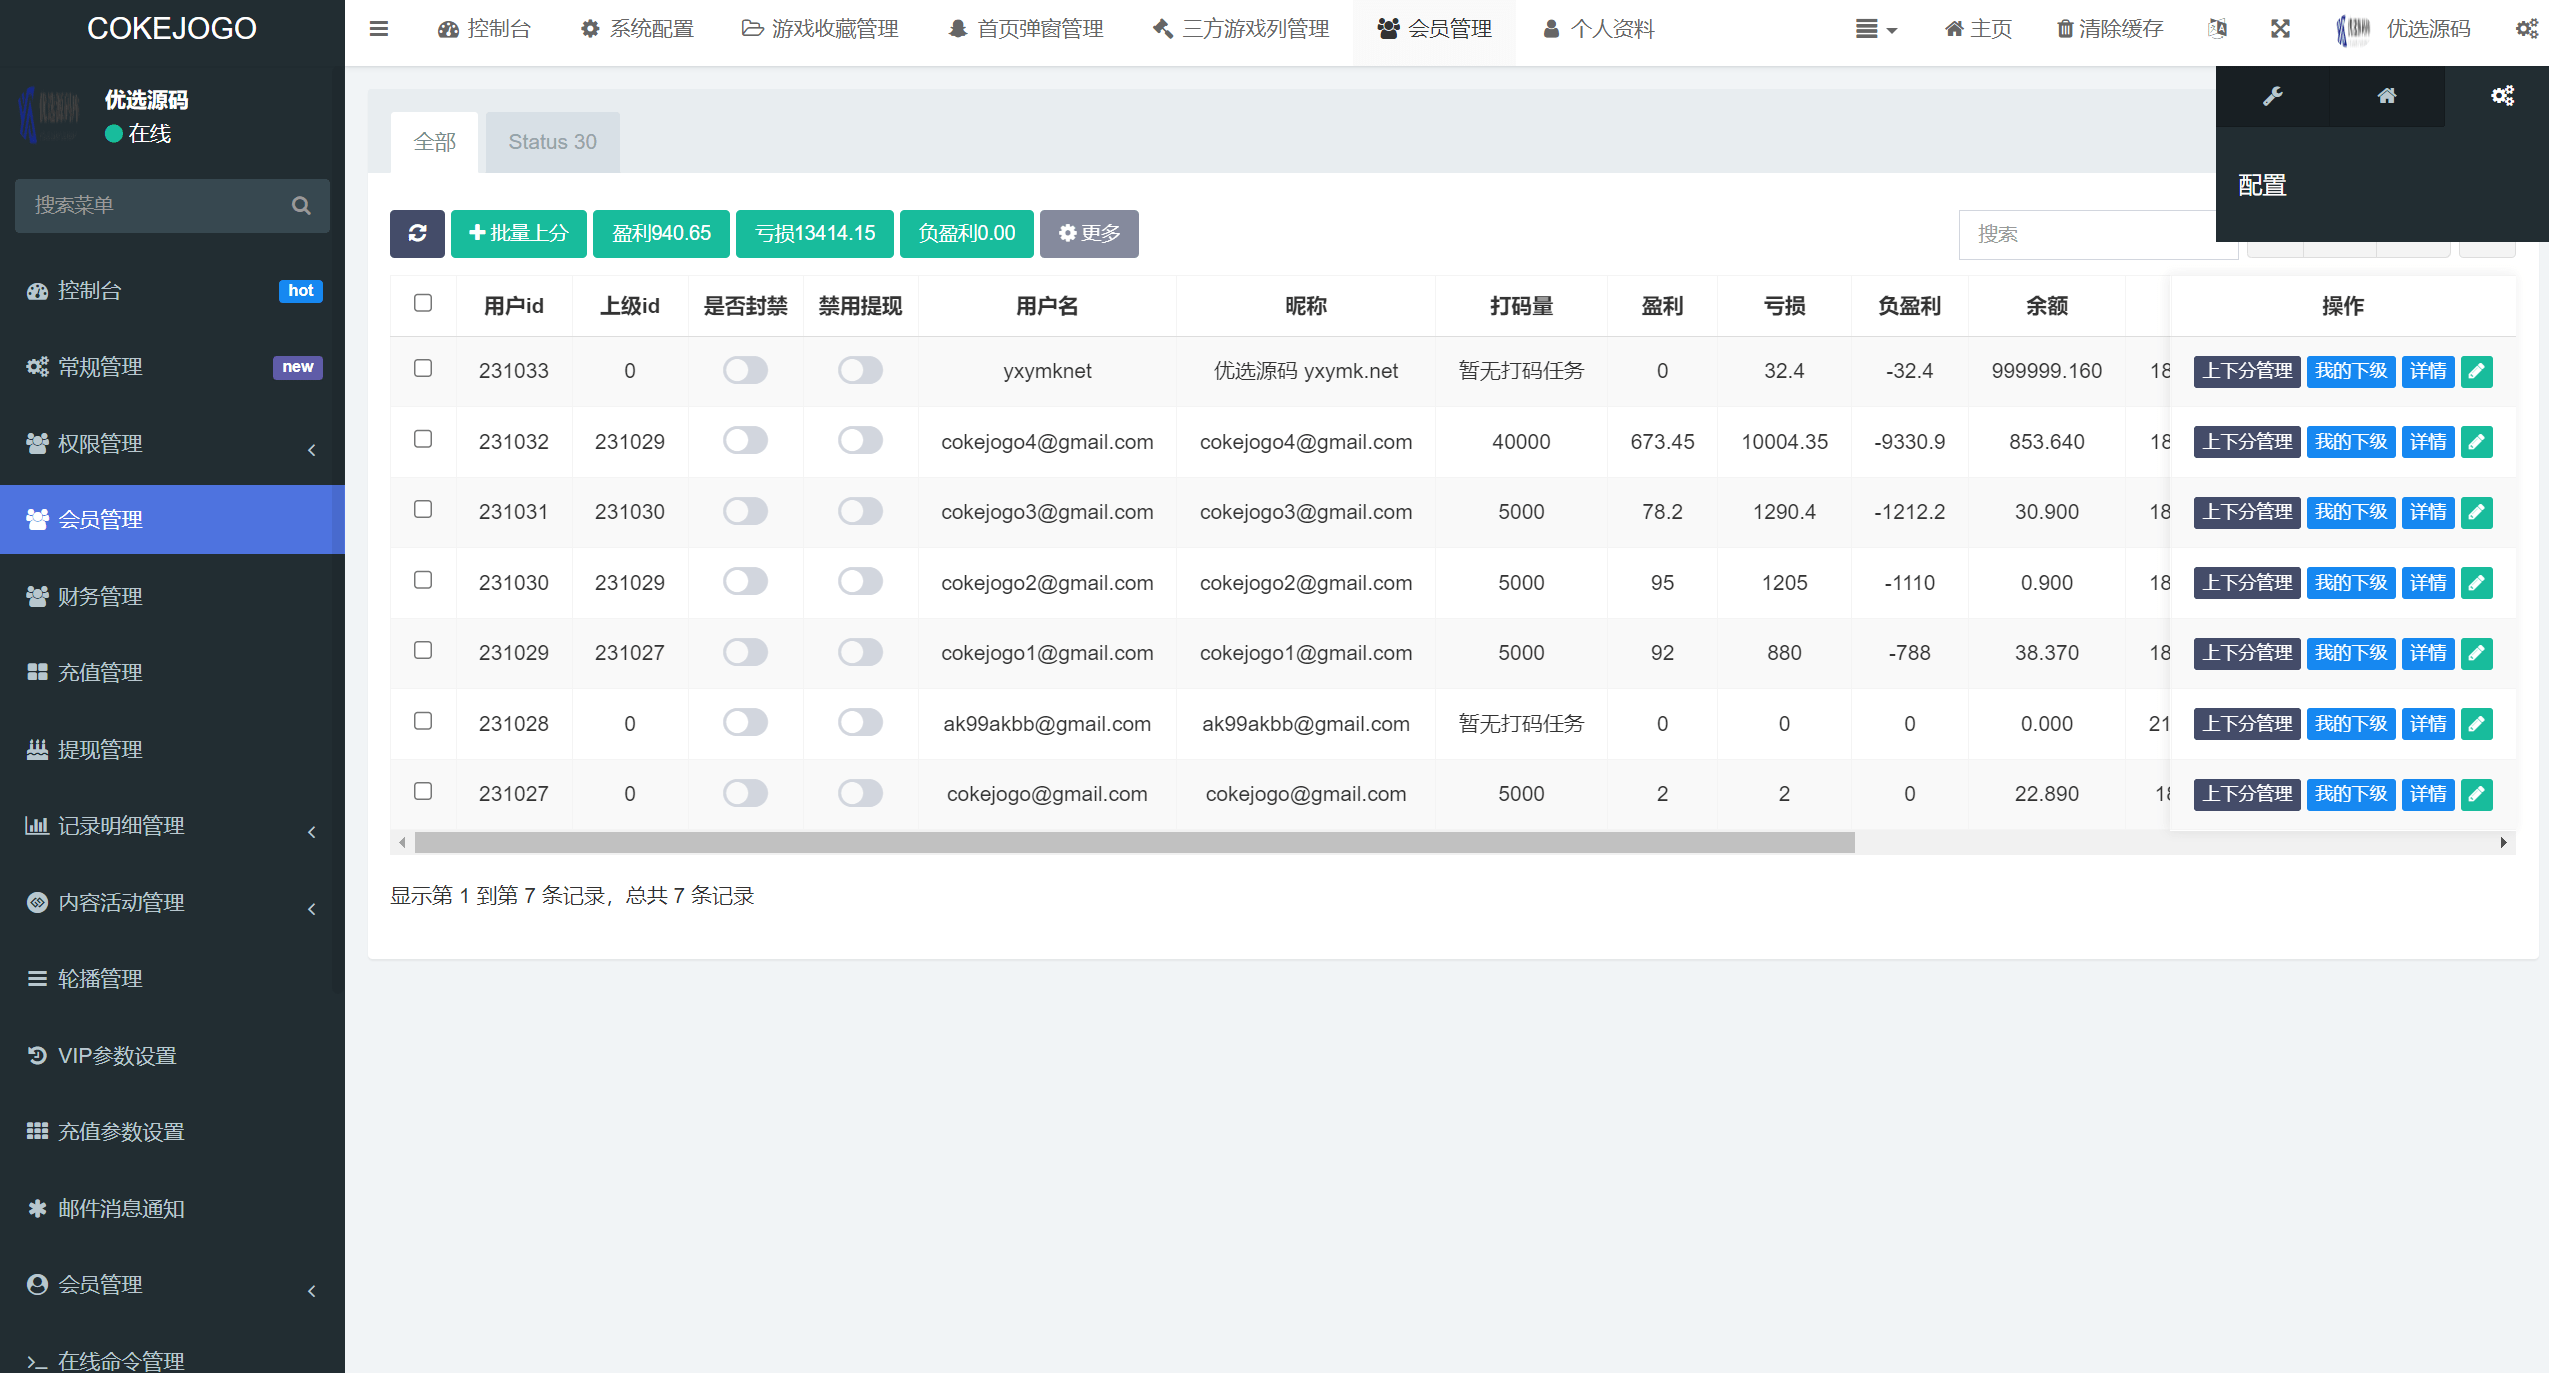
Task: Click 上下分管理 for user 231029
Action: 2247,653
